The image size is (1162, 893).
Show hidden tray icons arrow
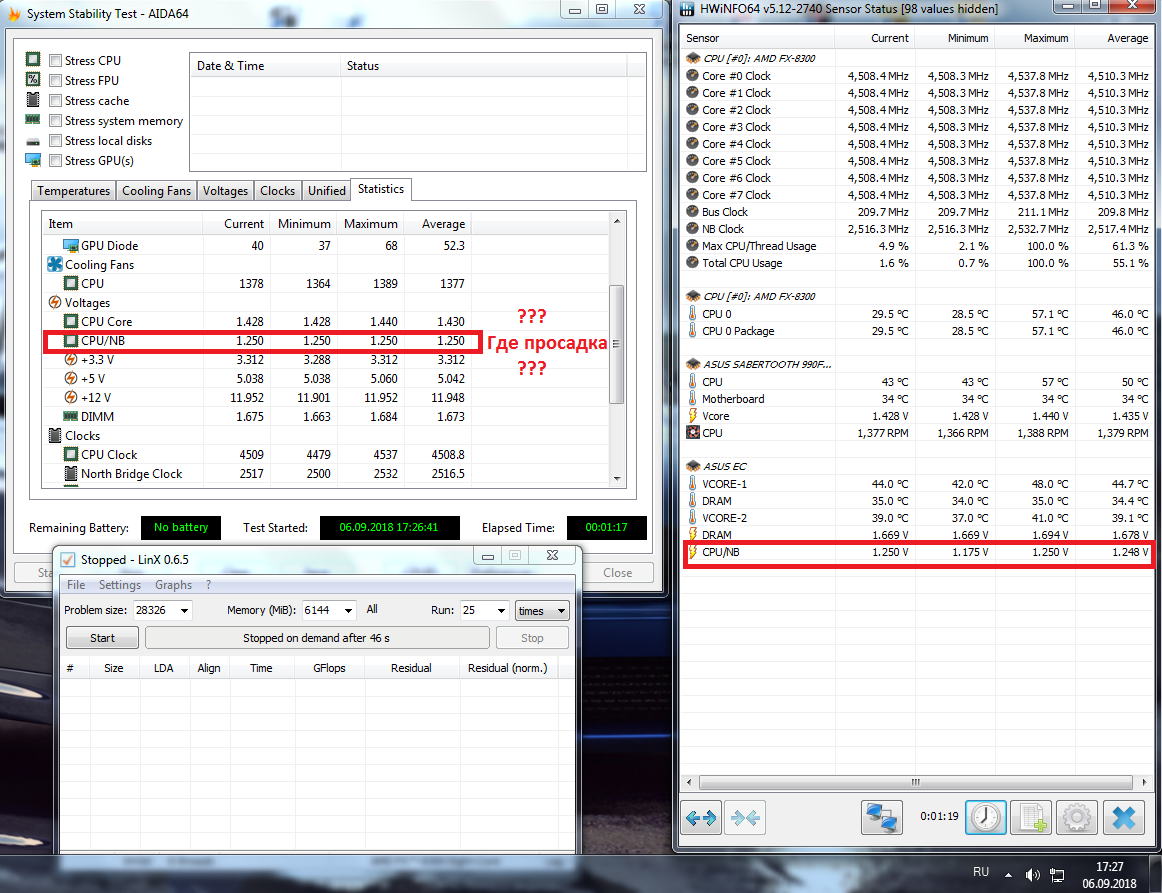point(1008,875)
